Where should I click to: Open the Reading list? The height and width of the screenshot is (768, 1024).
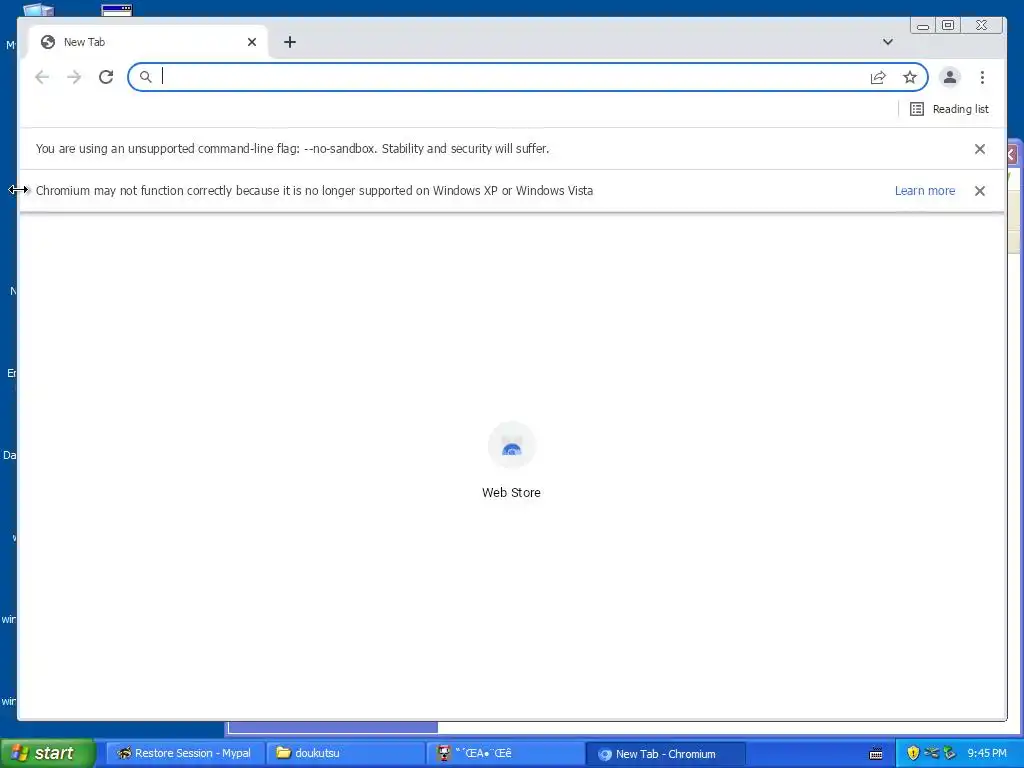(949, 109)
